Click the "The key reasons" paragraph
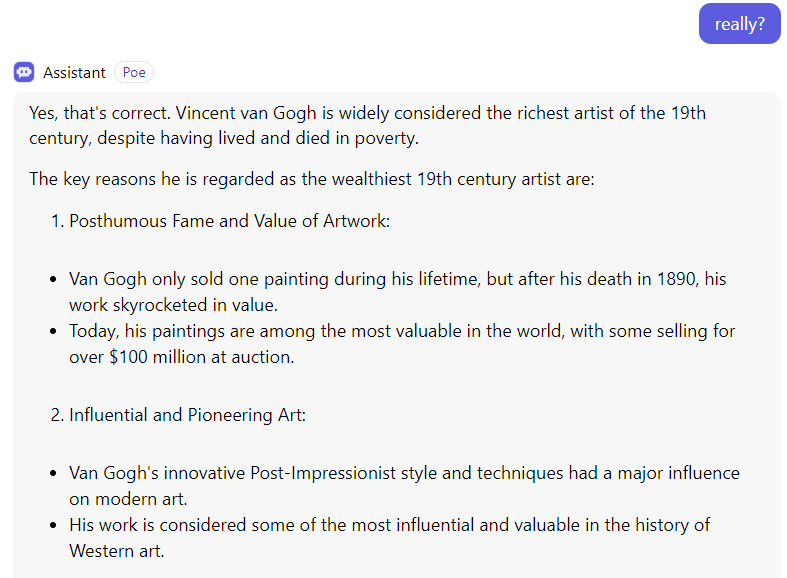787x578 pixels. (x=311, y=179)
